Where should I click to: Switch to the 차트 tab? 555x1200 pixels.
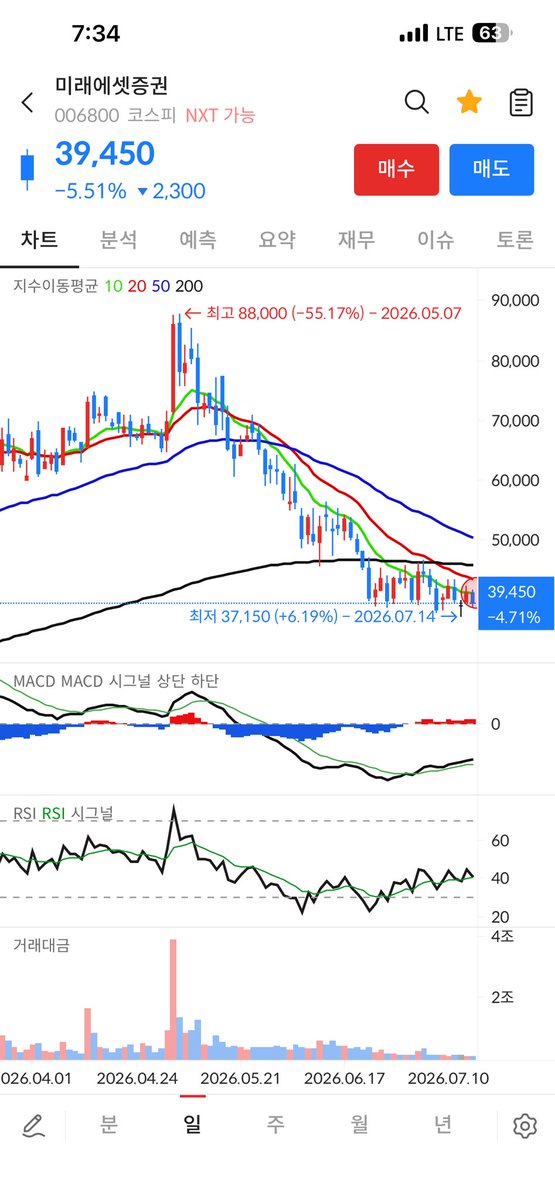(40, 240)
